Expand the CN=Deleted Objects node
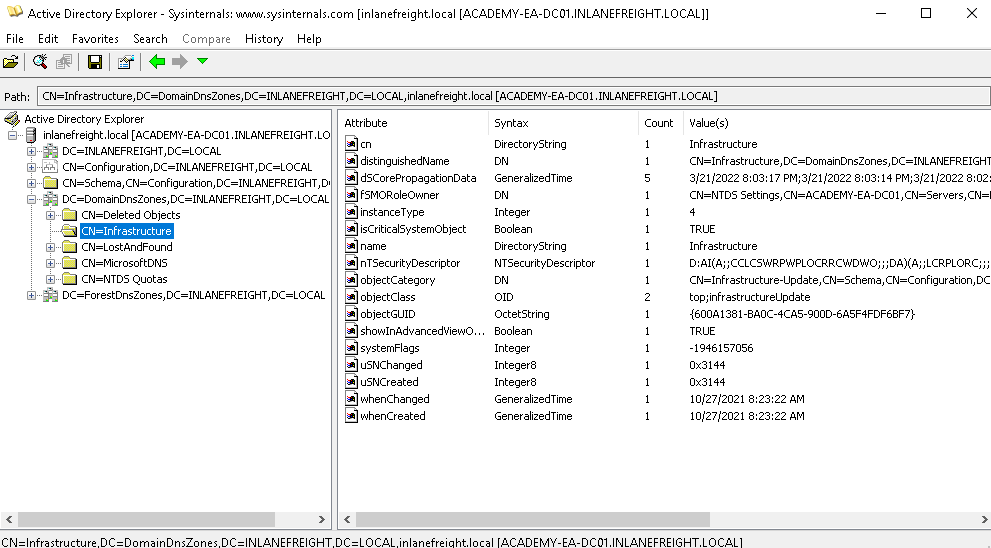This screenshot has height=548, width=991. 51,216
